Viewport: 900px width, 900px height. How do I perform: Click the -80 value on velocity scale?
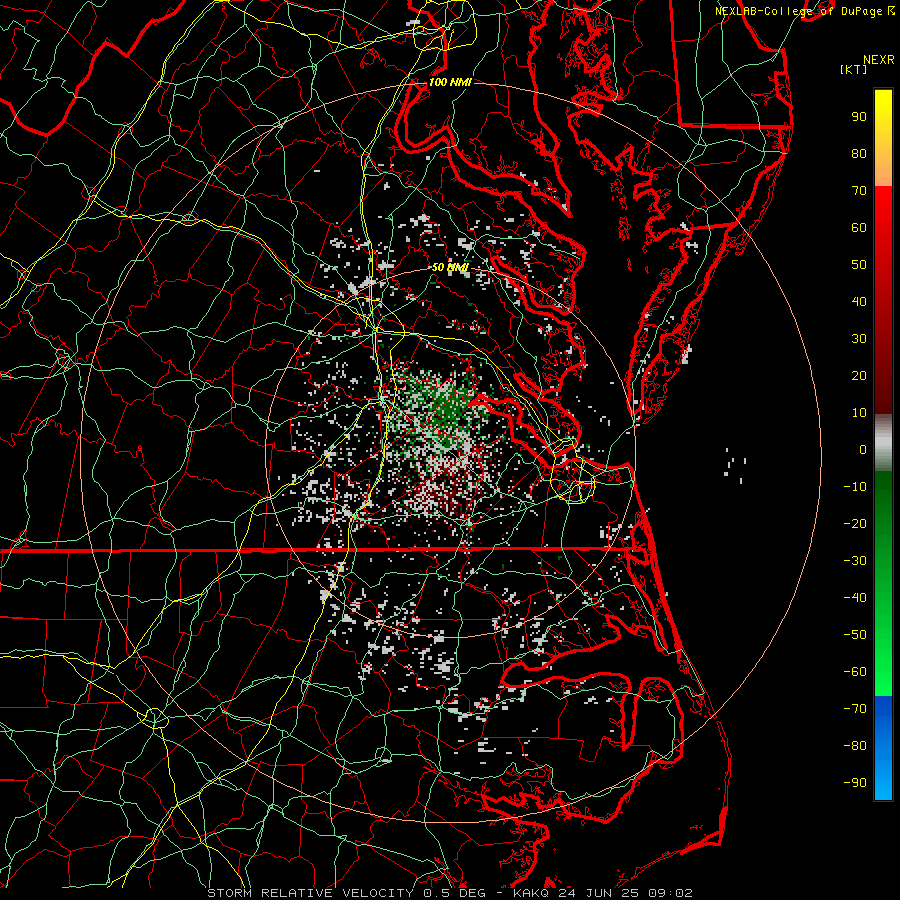(x=855, y=746)
